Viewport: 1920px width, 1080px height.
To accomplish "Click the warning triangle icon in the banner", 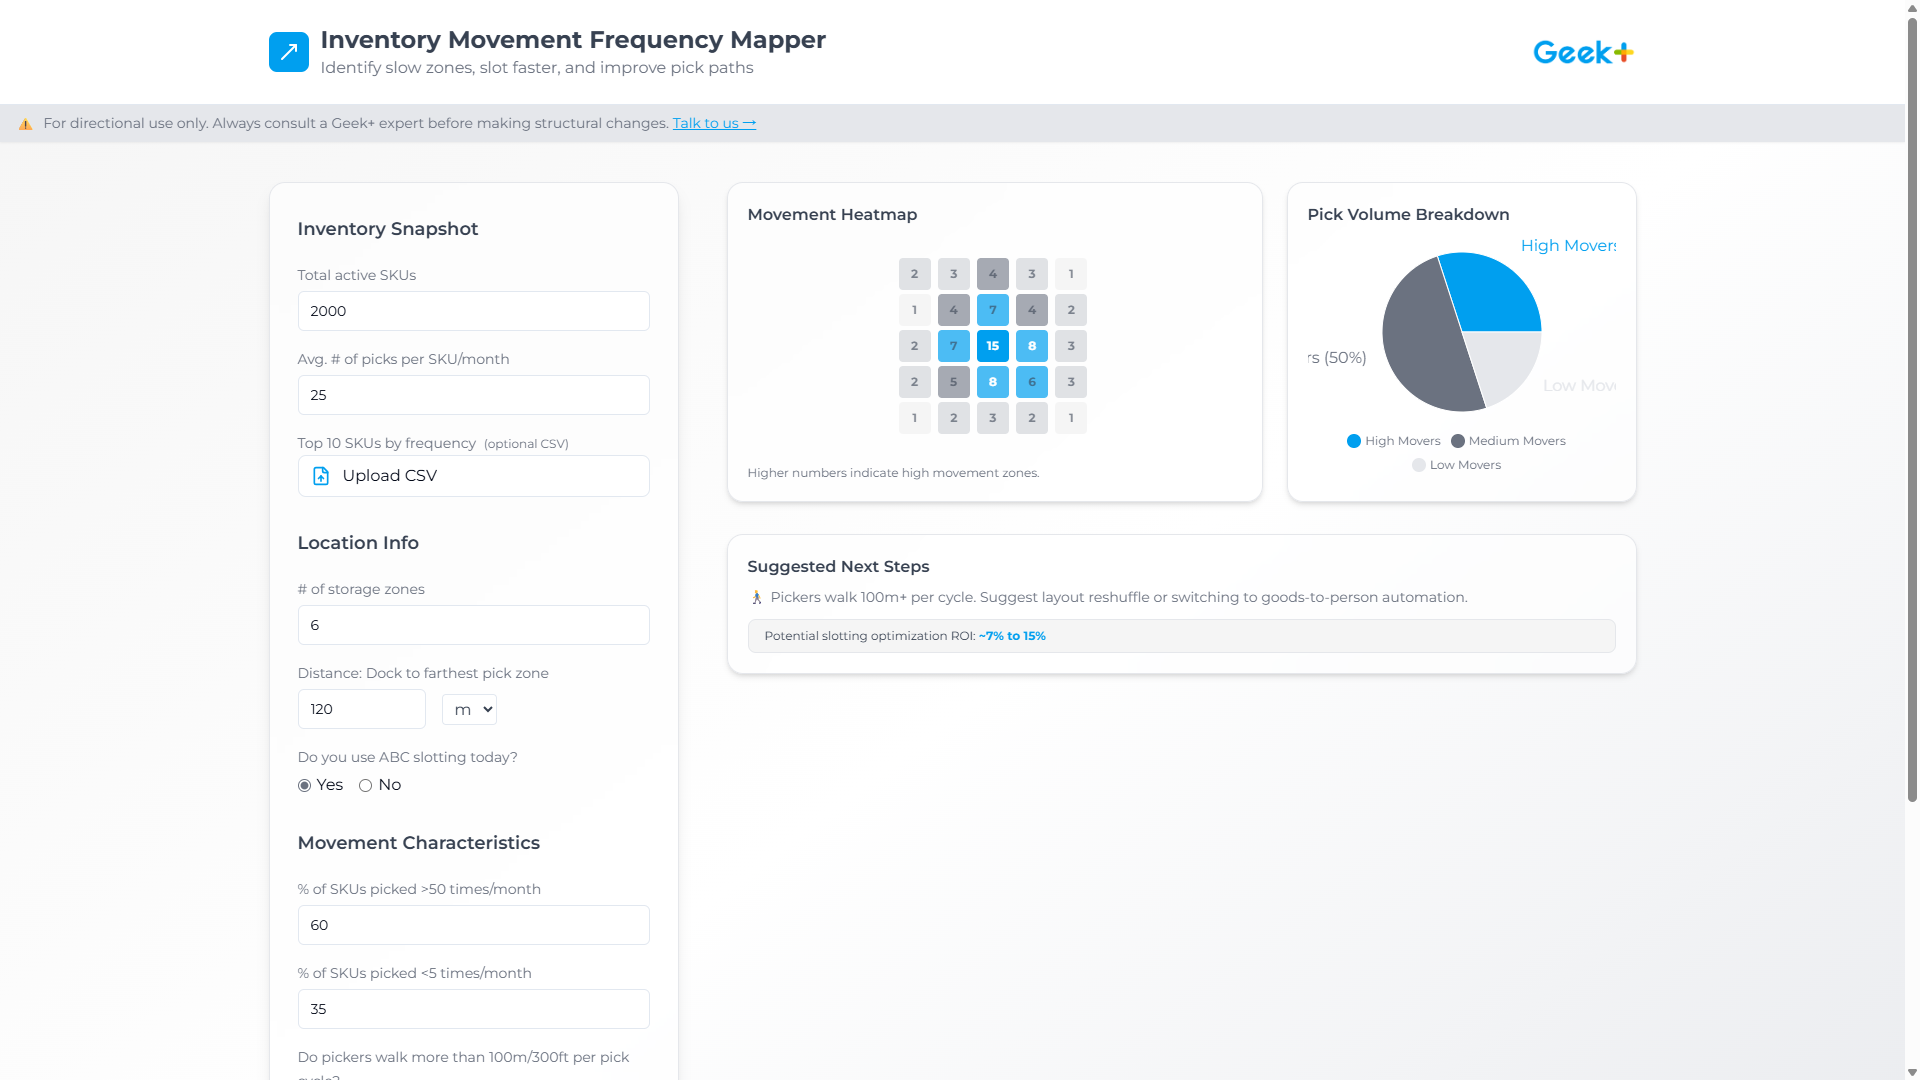I will [25, 124].
